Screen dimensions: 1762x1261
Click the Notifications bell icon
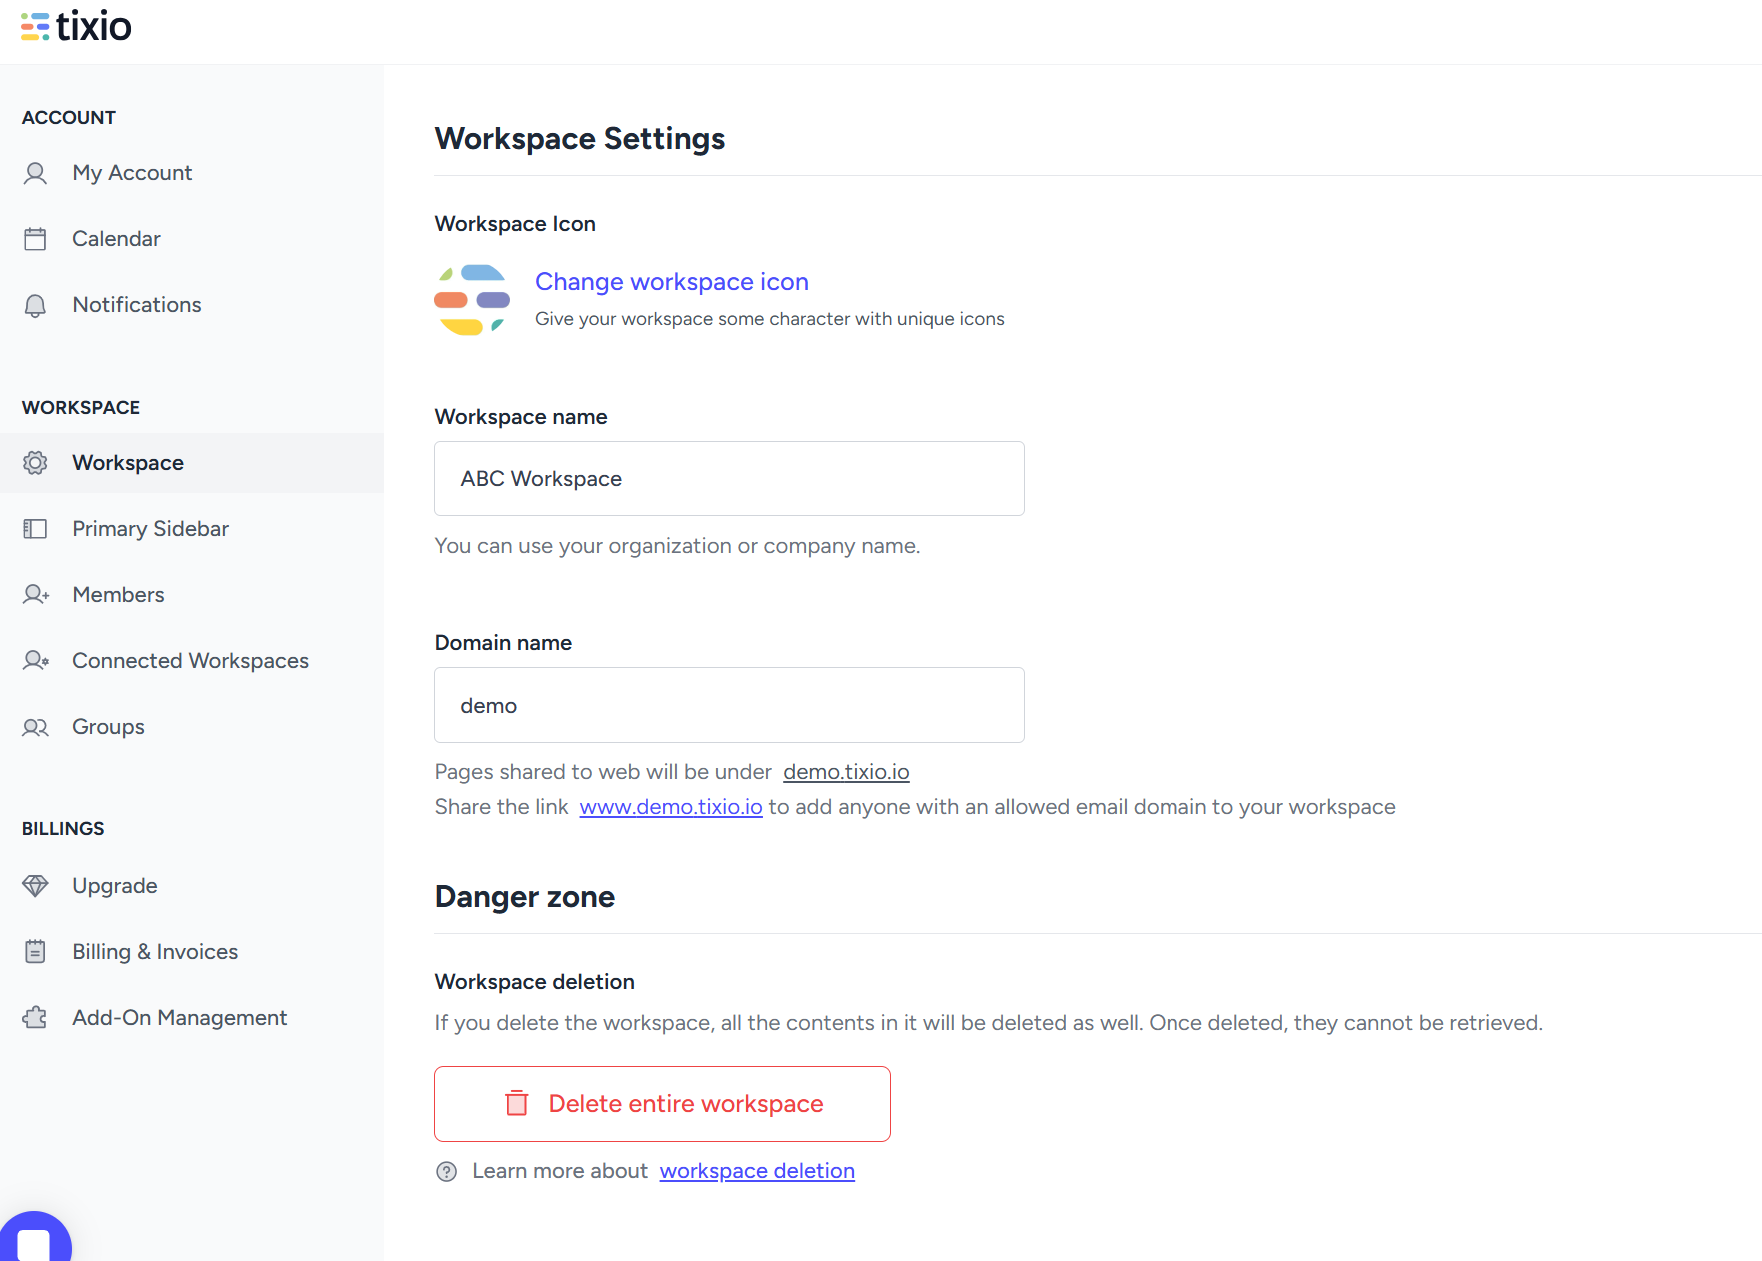coord(35,305)
